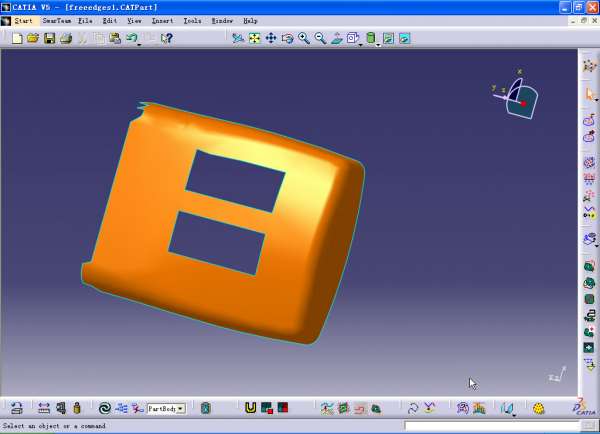Expand Select arrow tool flyout
This screenshot has width=600, height=434.
(x=596, y=100)
